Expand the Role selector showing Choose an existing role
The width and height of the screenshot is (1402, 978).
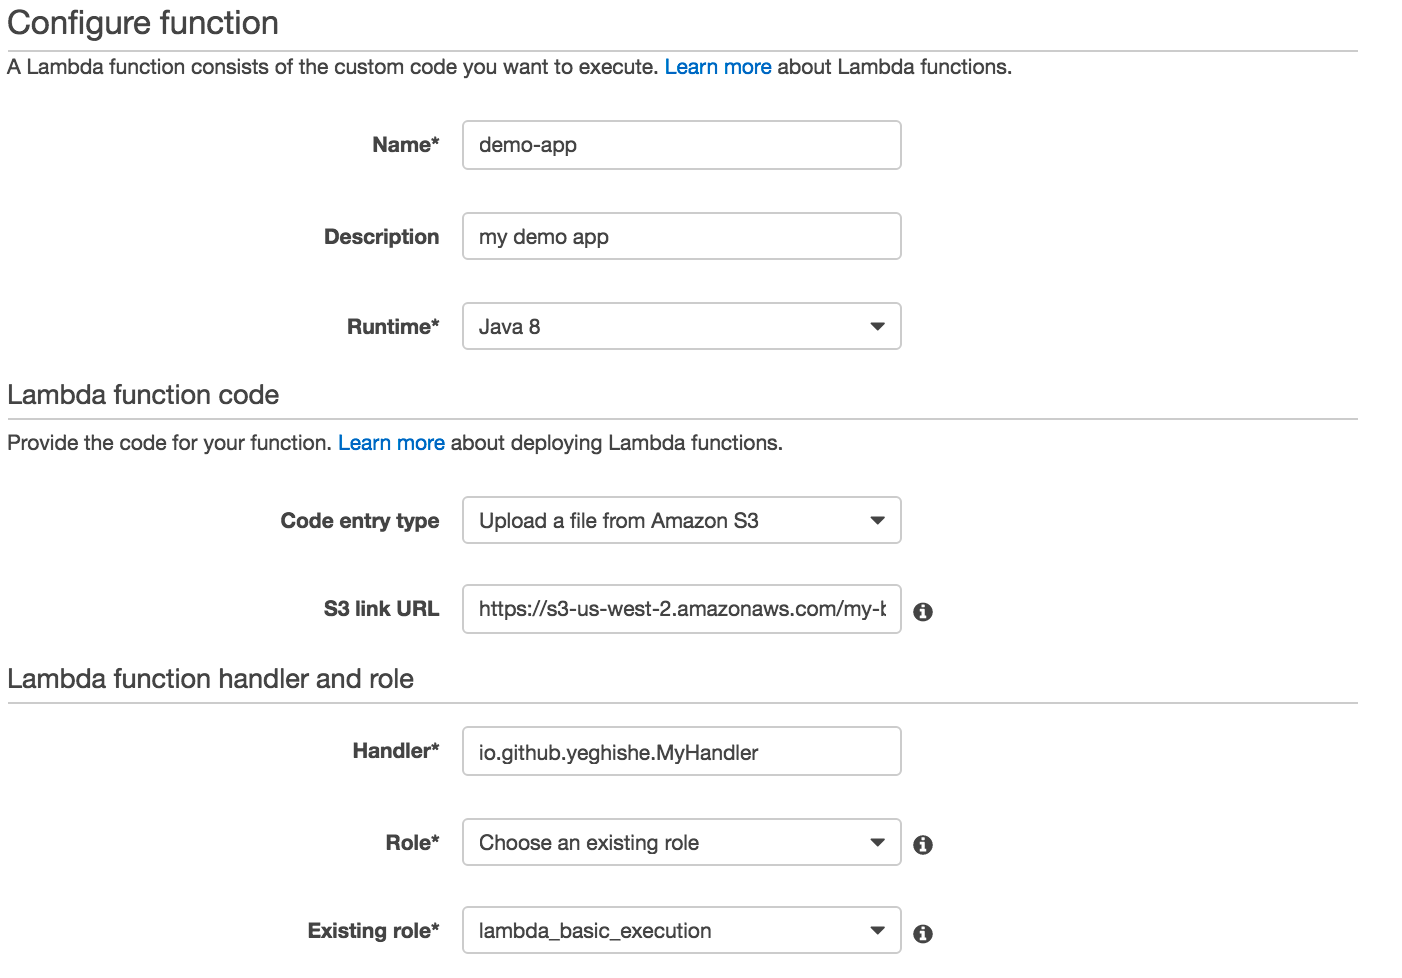click(681, 842)
